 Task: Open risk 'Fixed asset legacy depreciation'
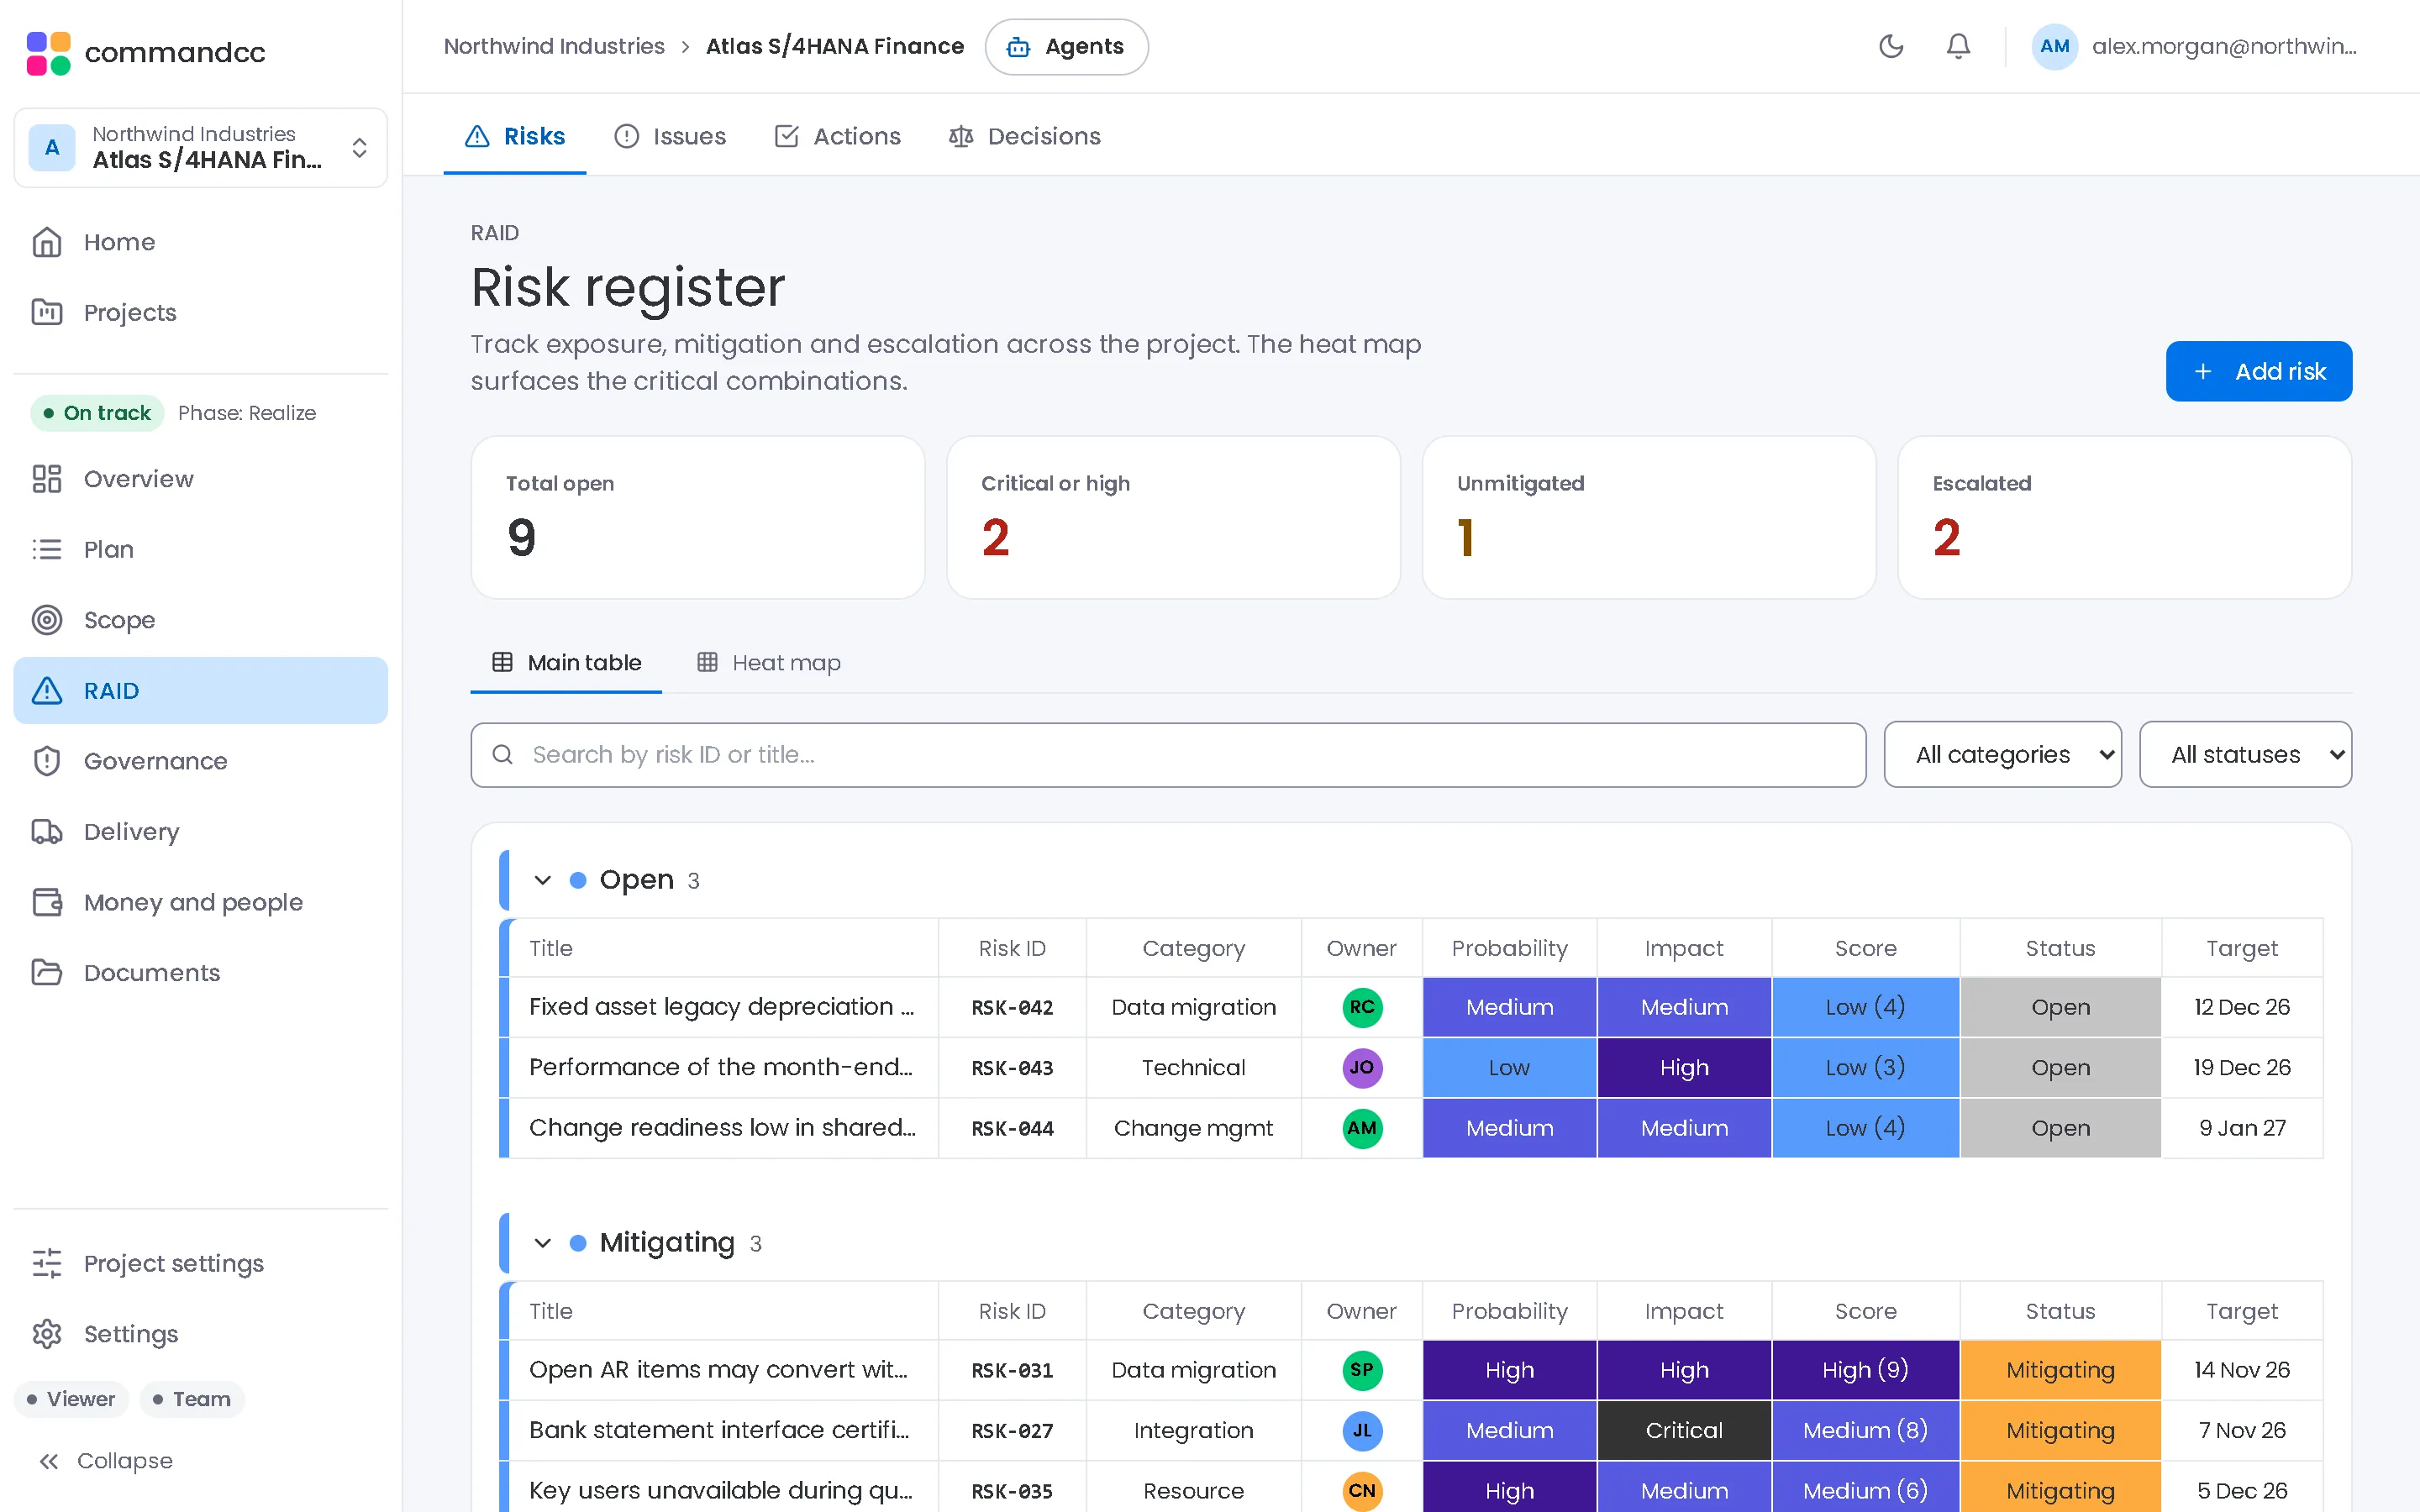[x=722, y=1007]
